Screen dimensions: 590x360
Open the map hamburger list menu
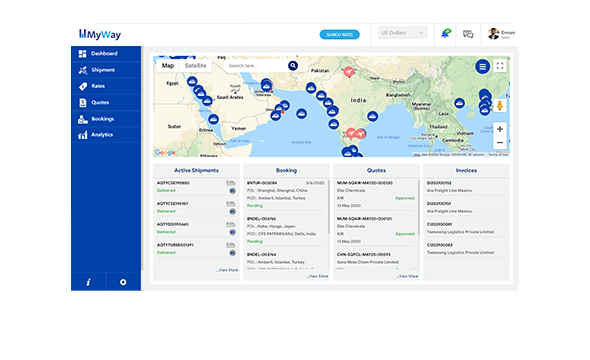(482, 67)
